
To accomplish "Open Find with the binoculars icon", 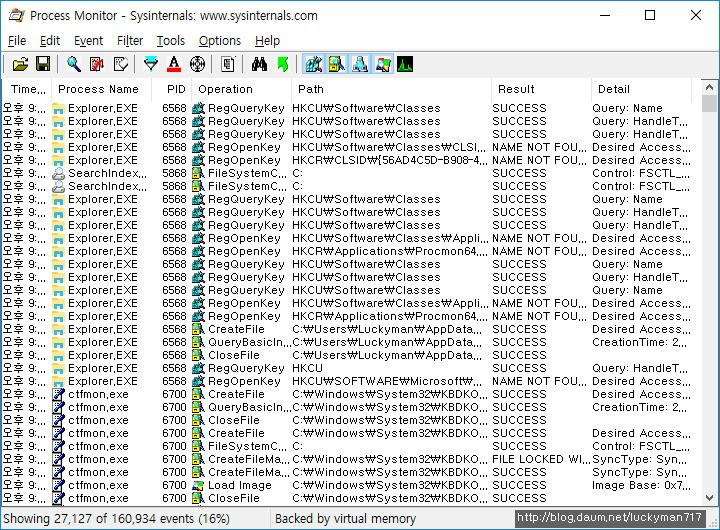I will coord(259,64).
